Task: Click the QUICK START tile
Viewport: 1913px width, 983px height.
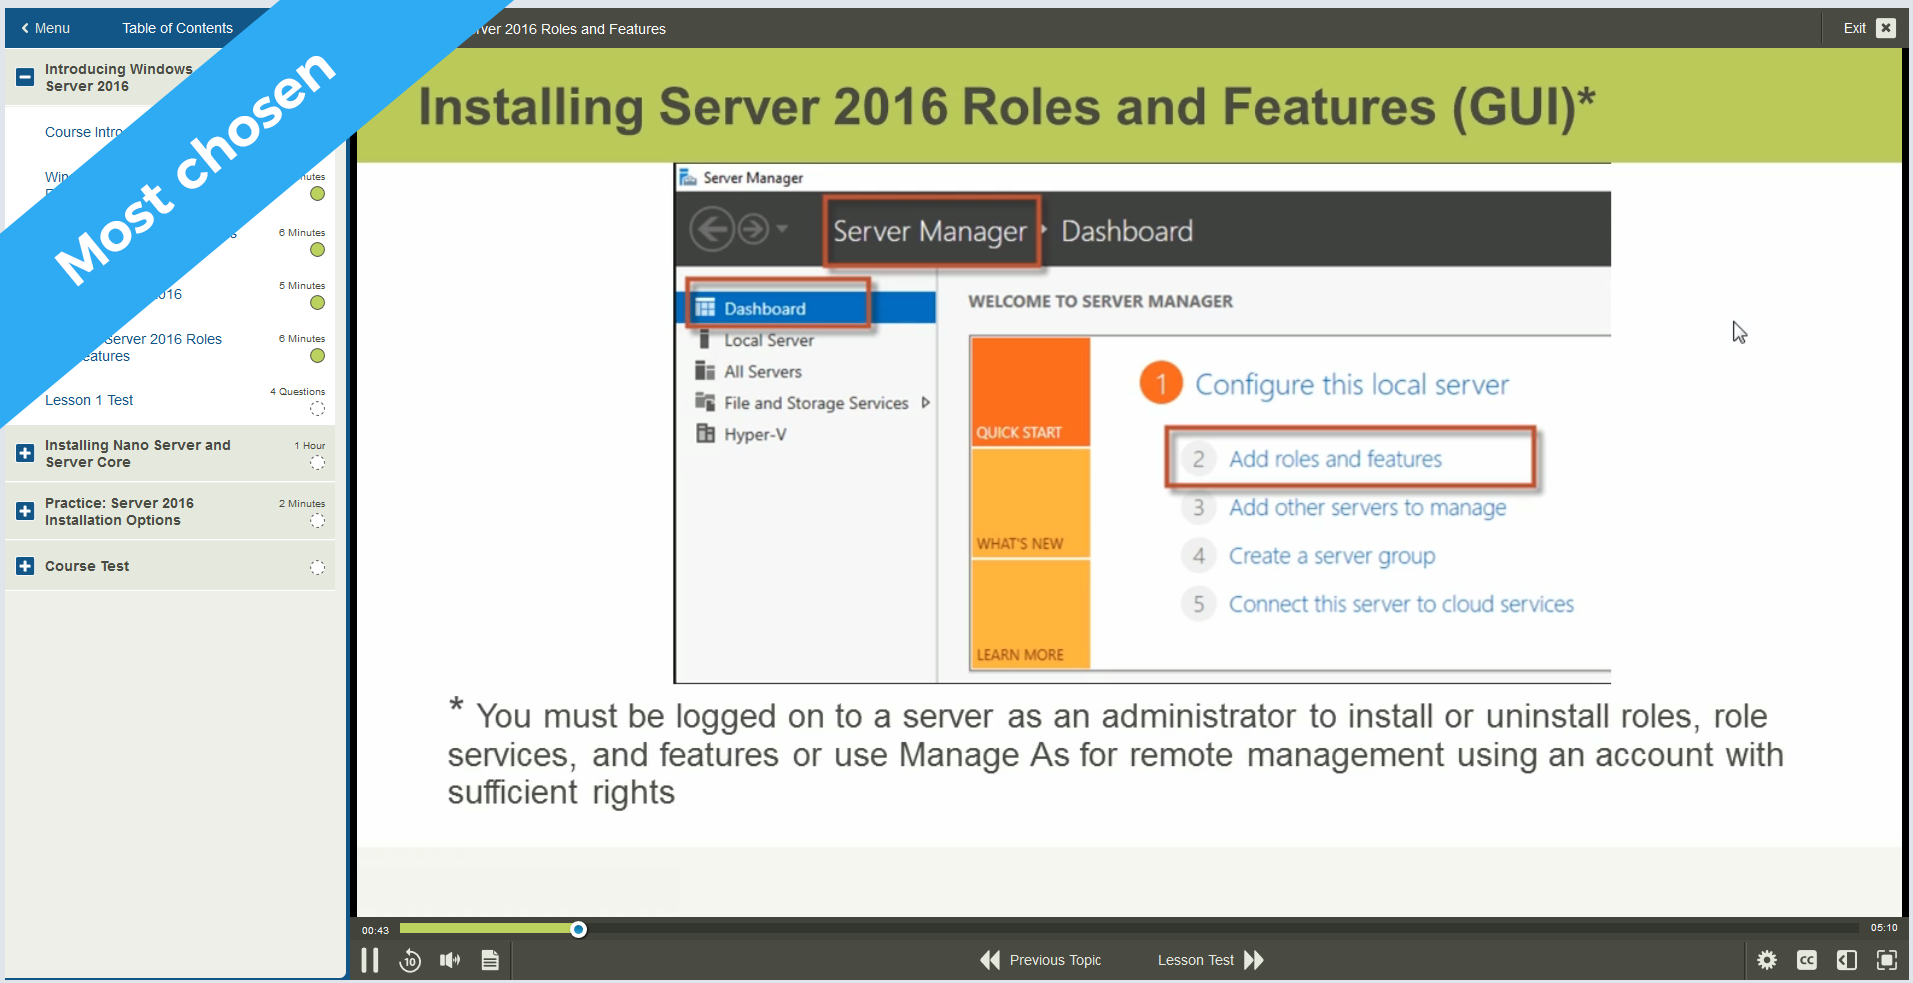Action: coord(1030,392)
